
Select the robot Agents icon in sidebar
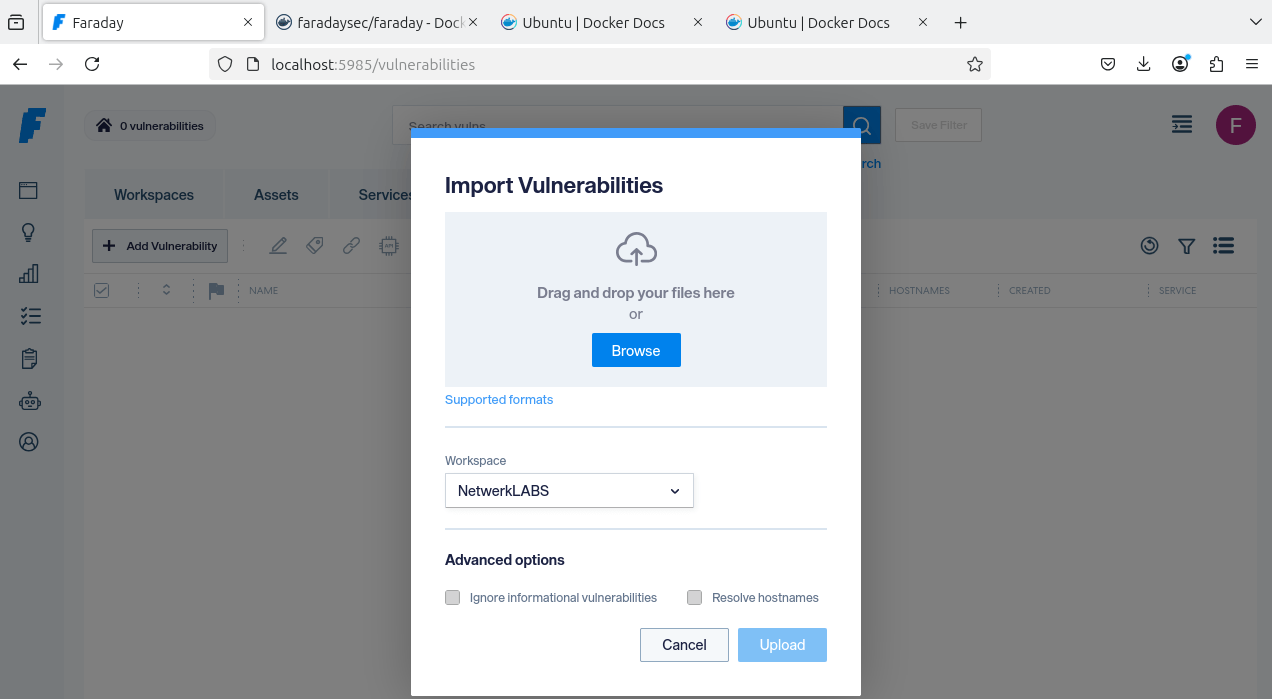pyautogui.click(x=29, y=400)
